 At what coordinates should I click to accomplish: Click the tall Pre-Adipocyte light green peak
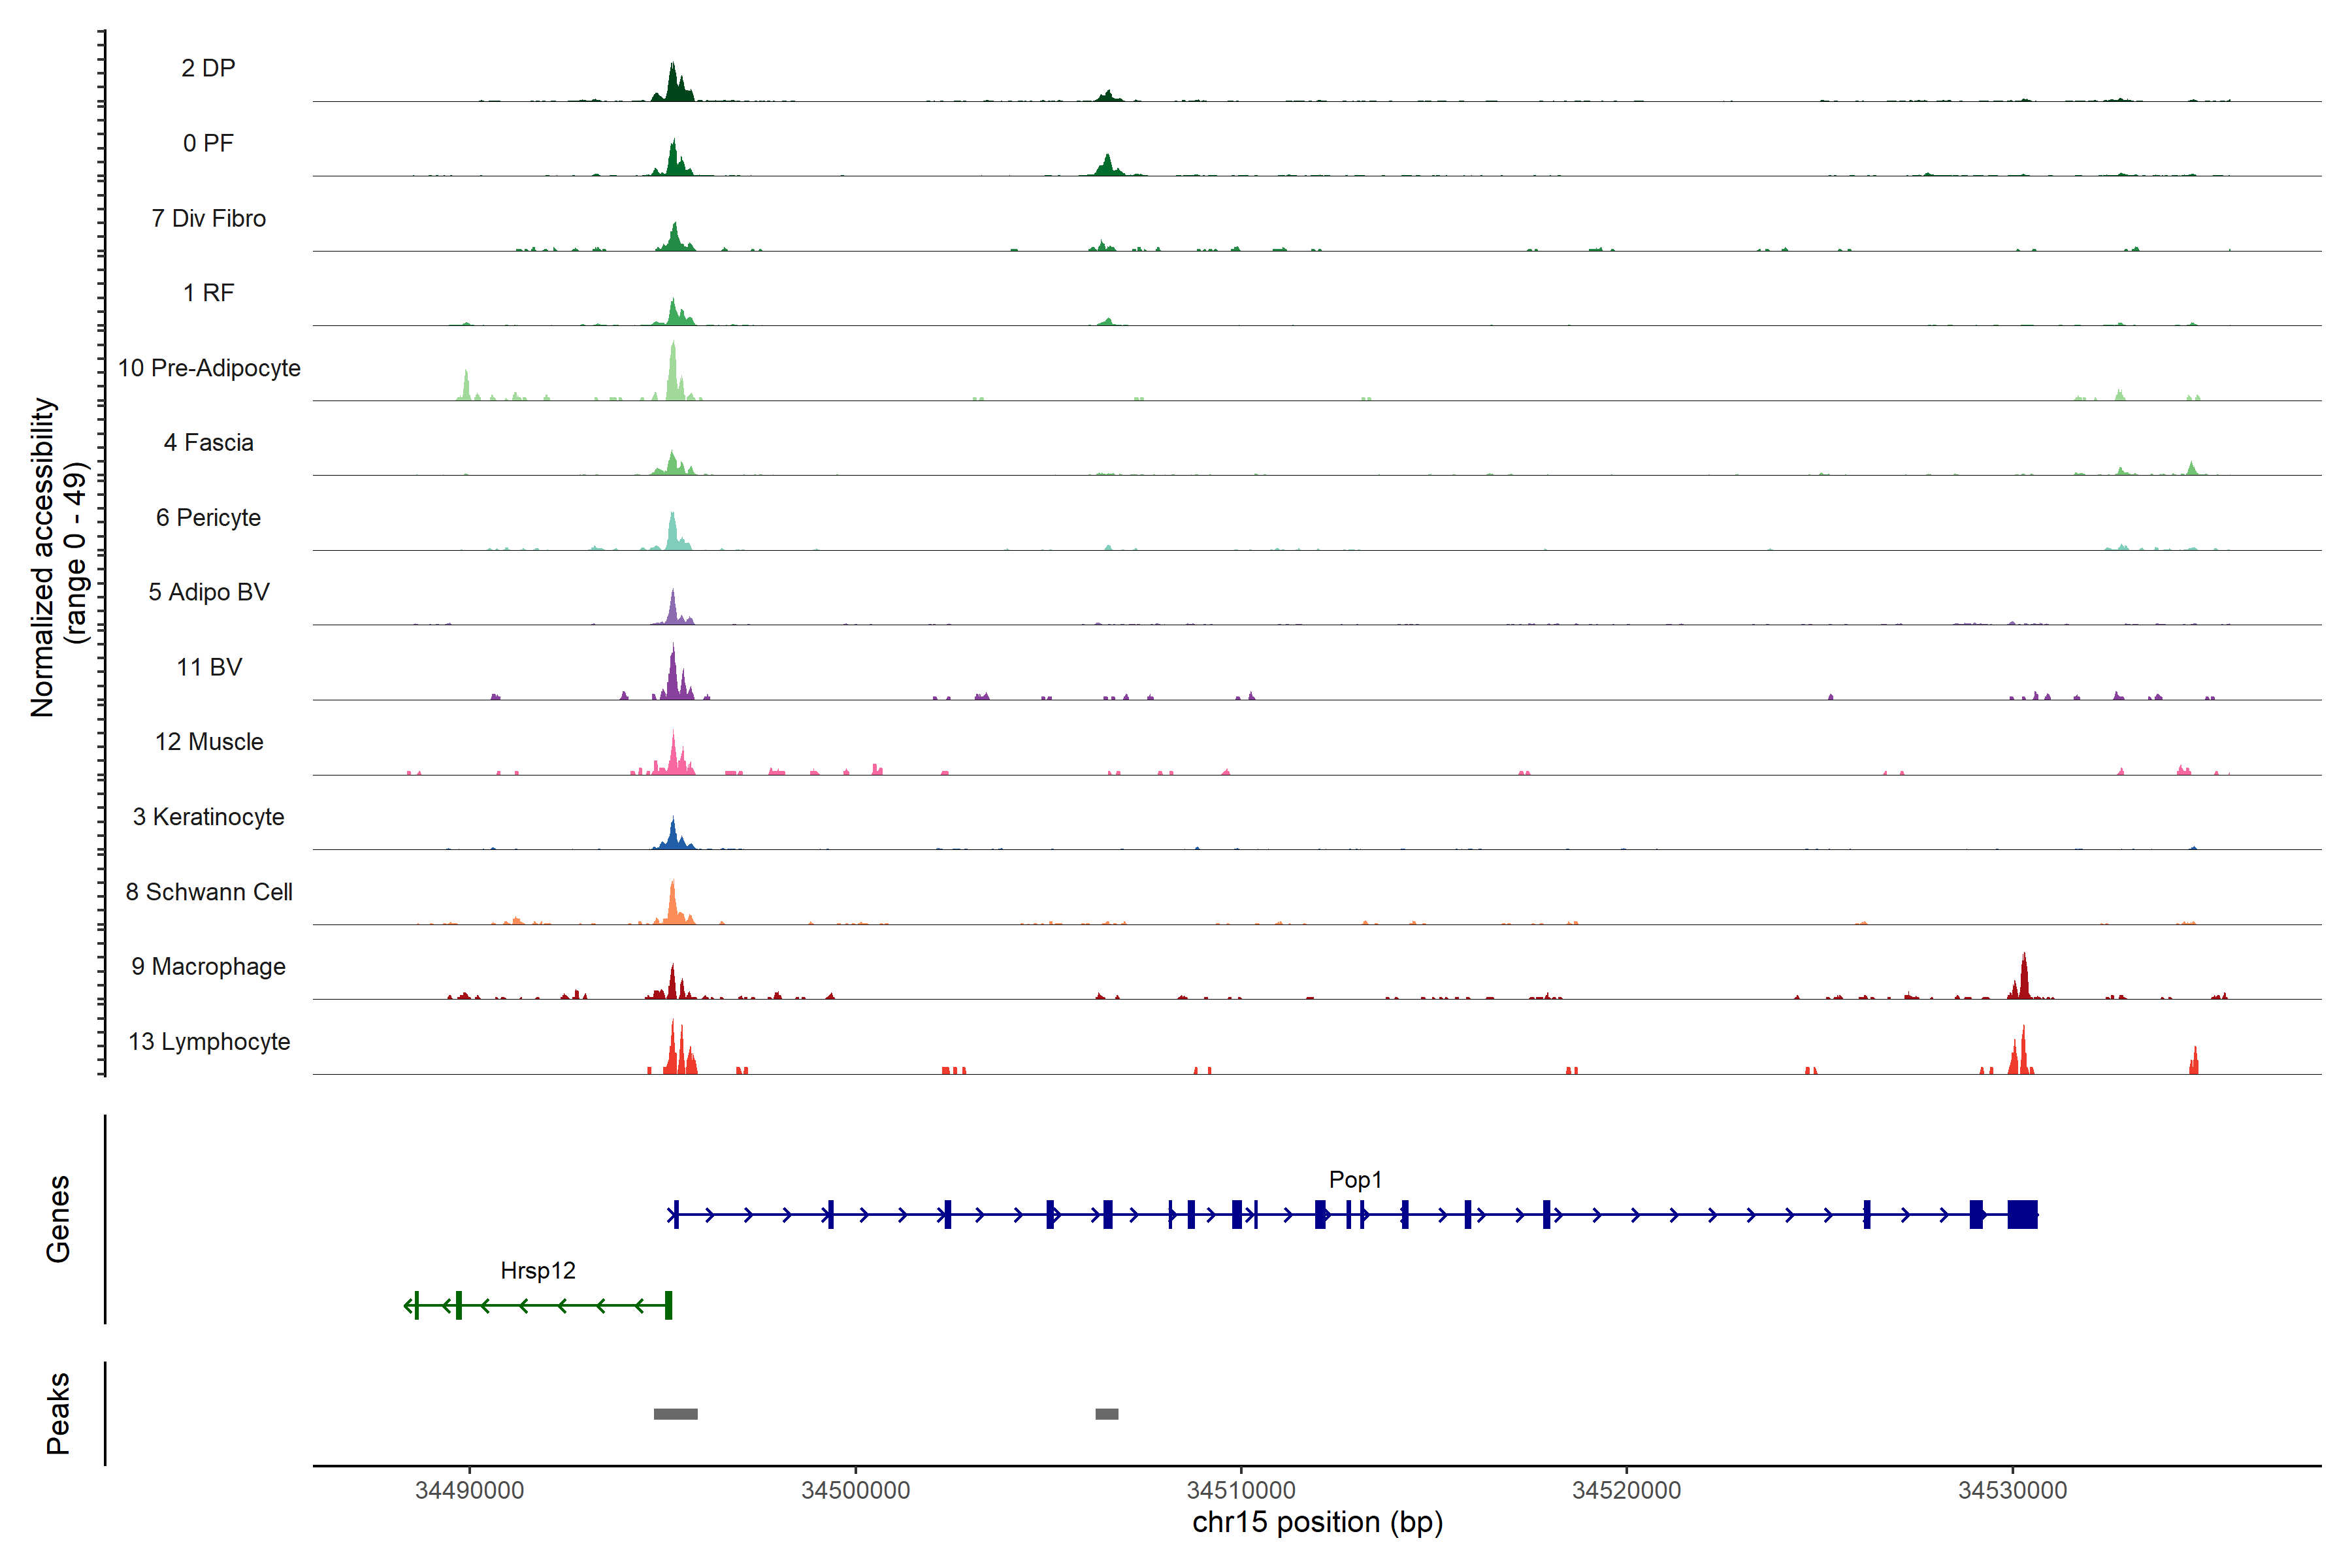(673, 372)
